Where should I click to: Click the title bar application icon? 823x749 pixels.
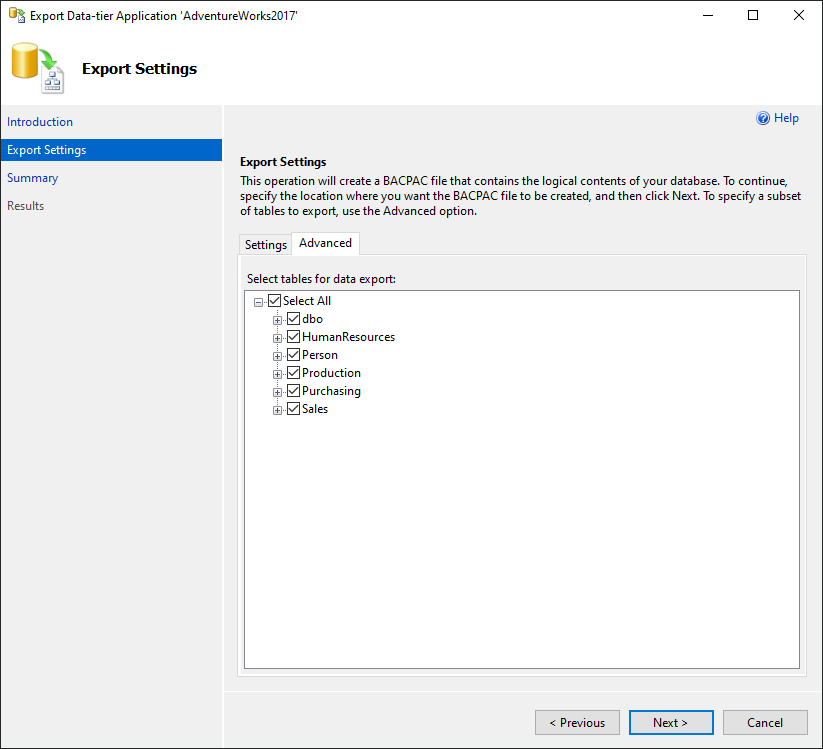pyautogui.click(x=17, y=16)
